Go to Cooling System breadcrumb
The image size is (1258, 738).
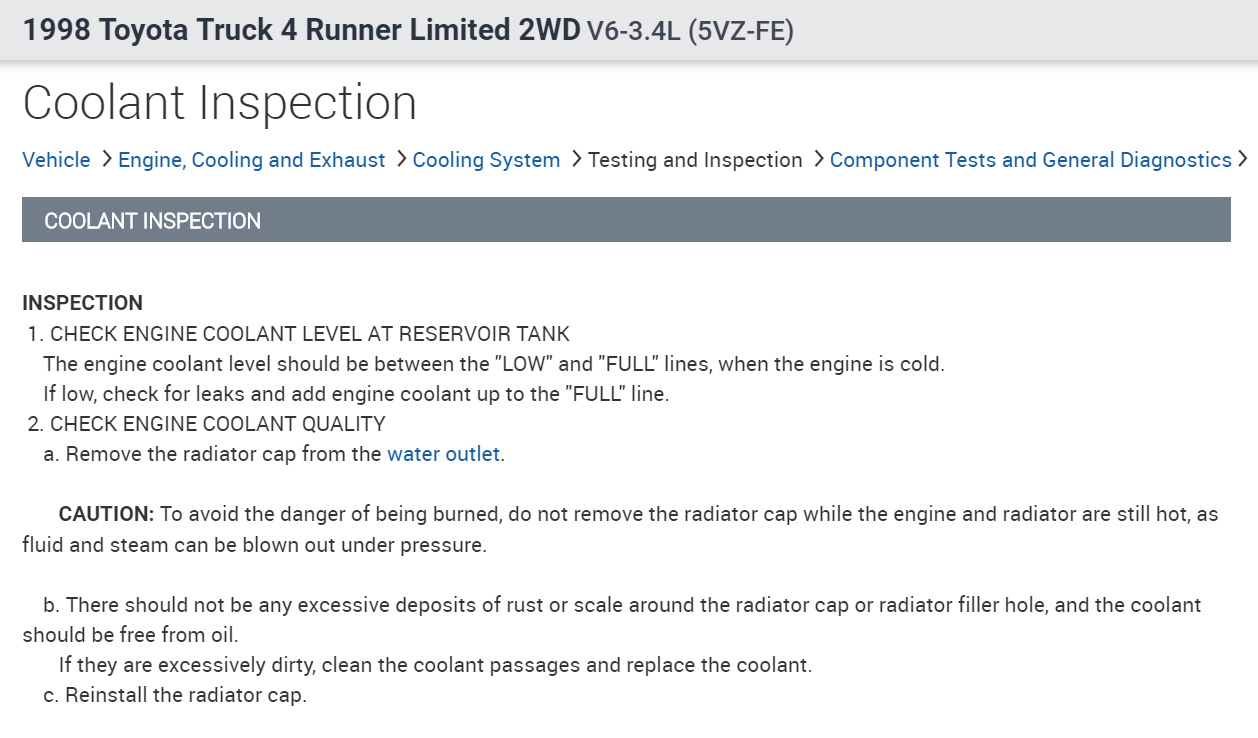[x=486, y=160]
